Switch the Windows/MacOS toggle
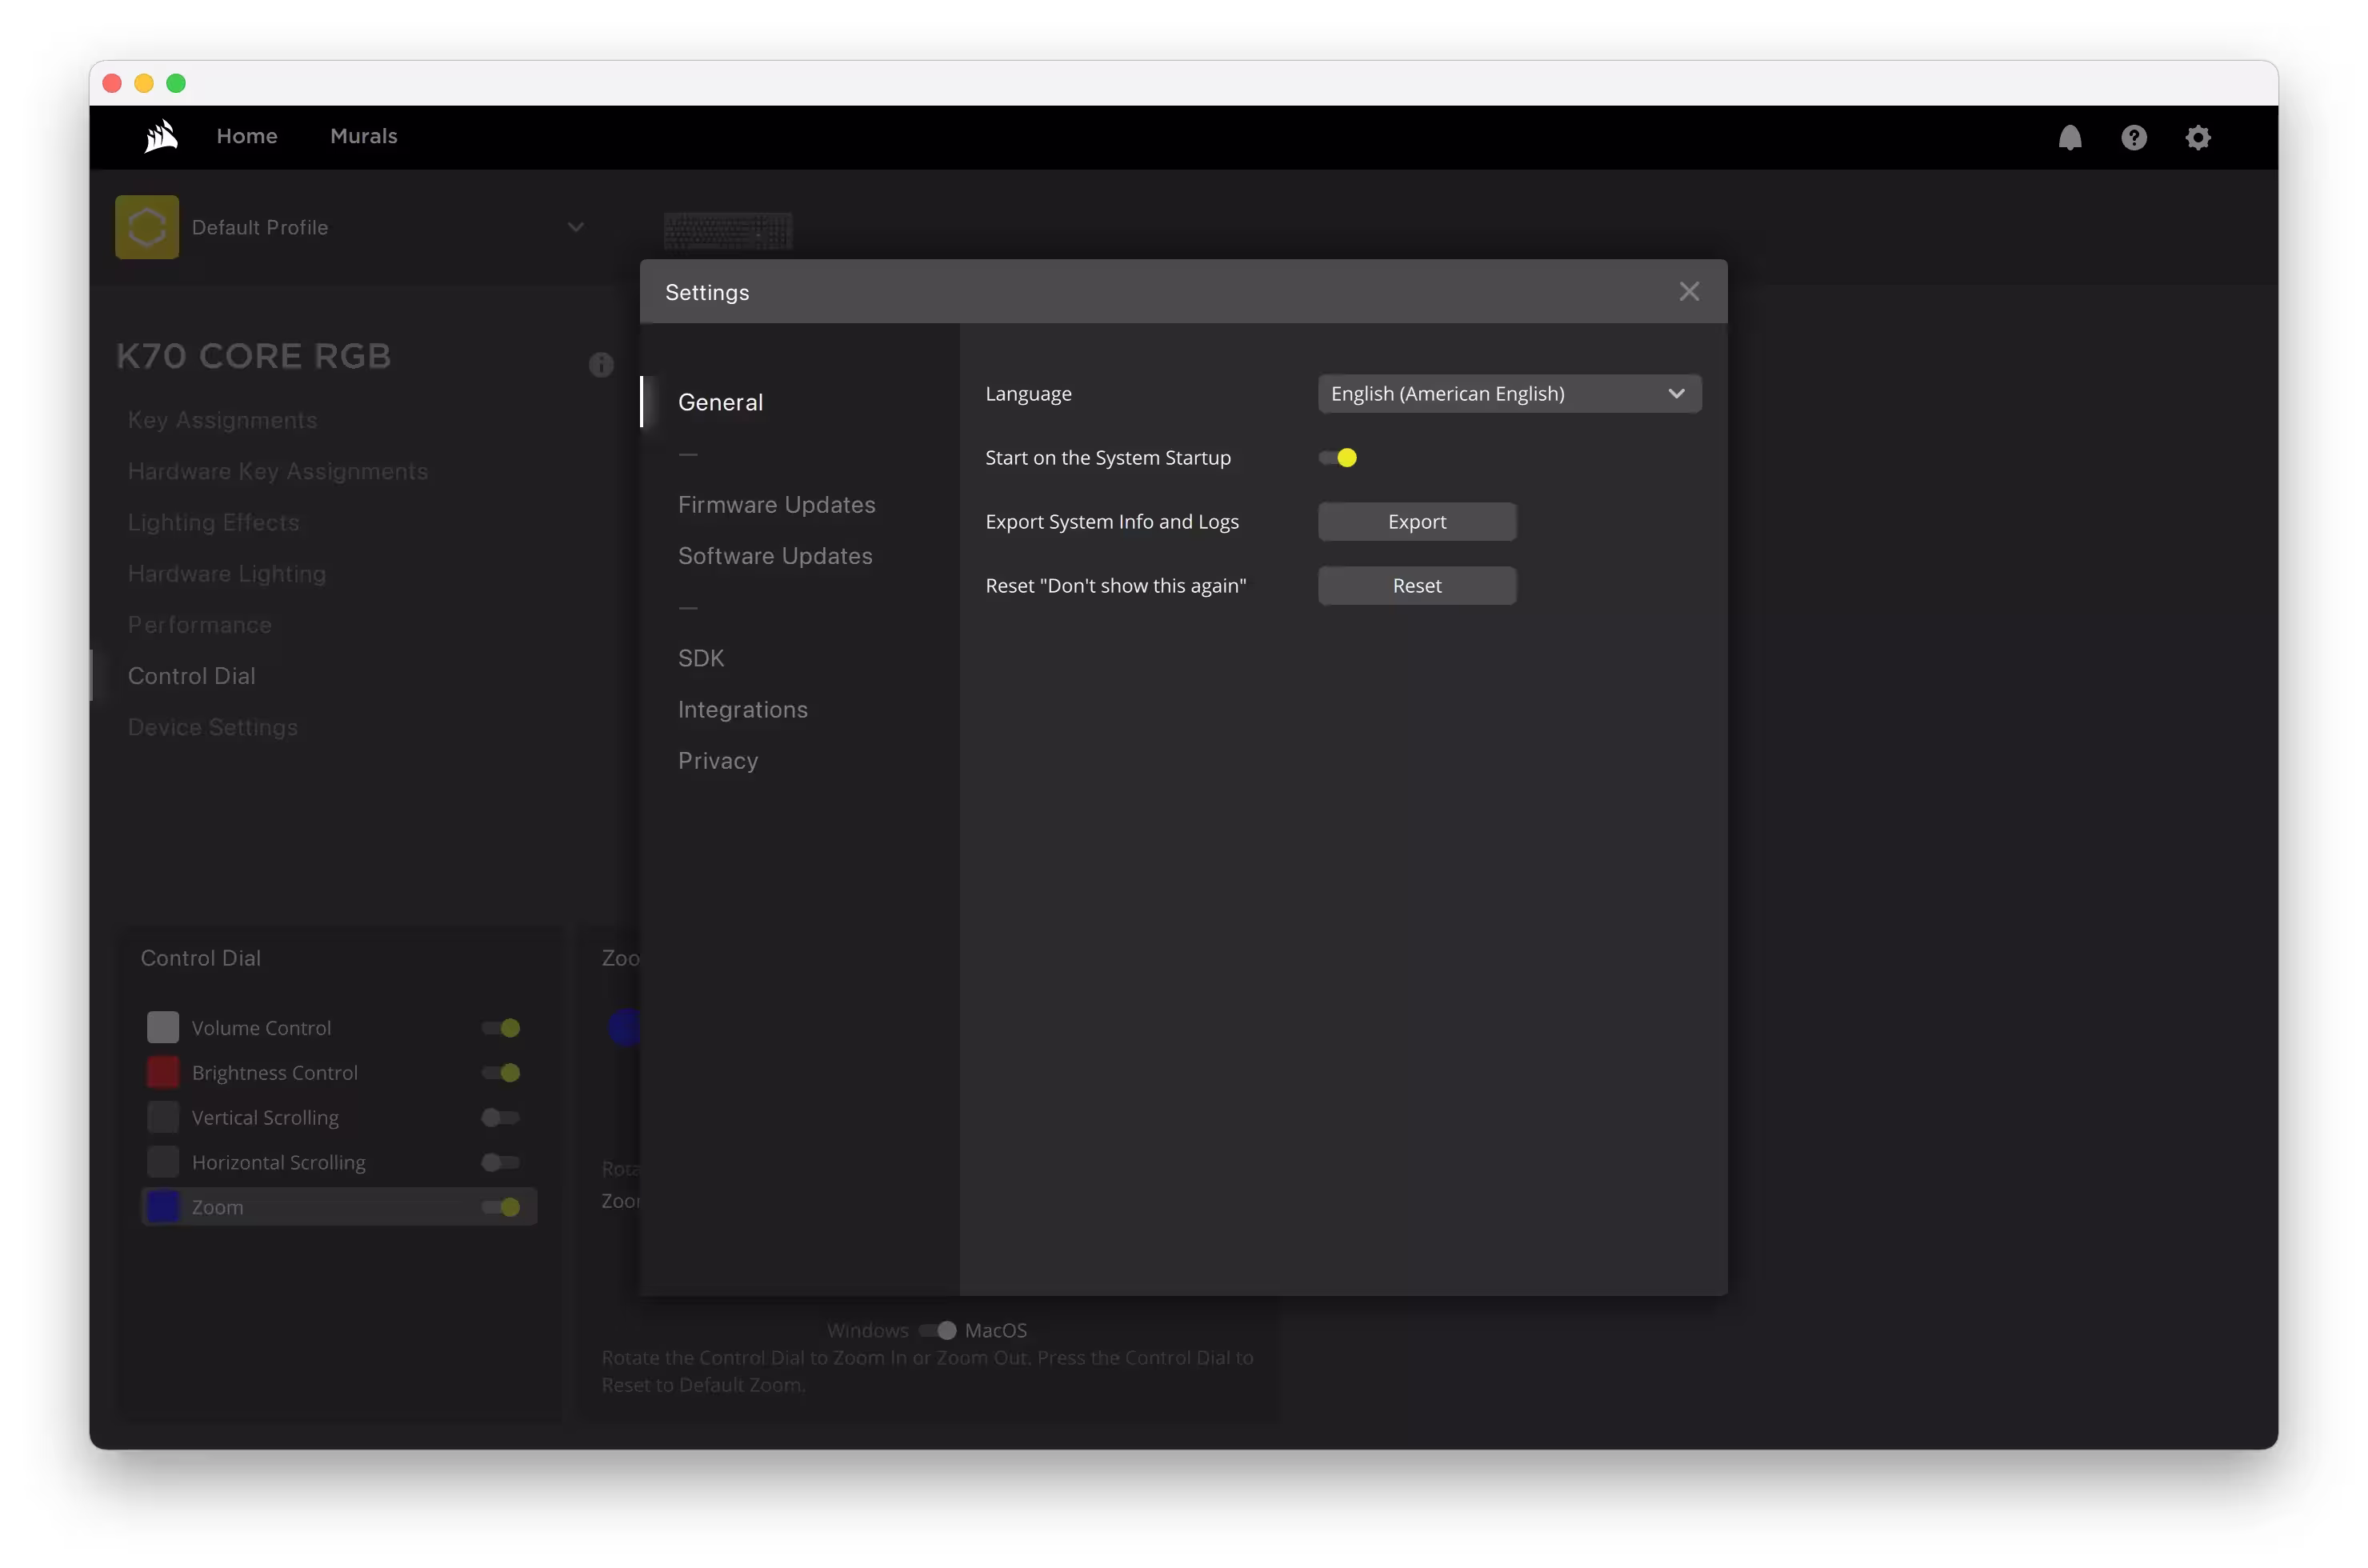The image size is (2368, 1568). pyautogui.click(x=938, y=1331)
